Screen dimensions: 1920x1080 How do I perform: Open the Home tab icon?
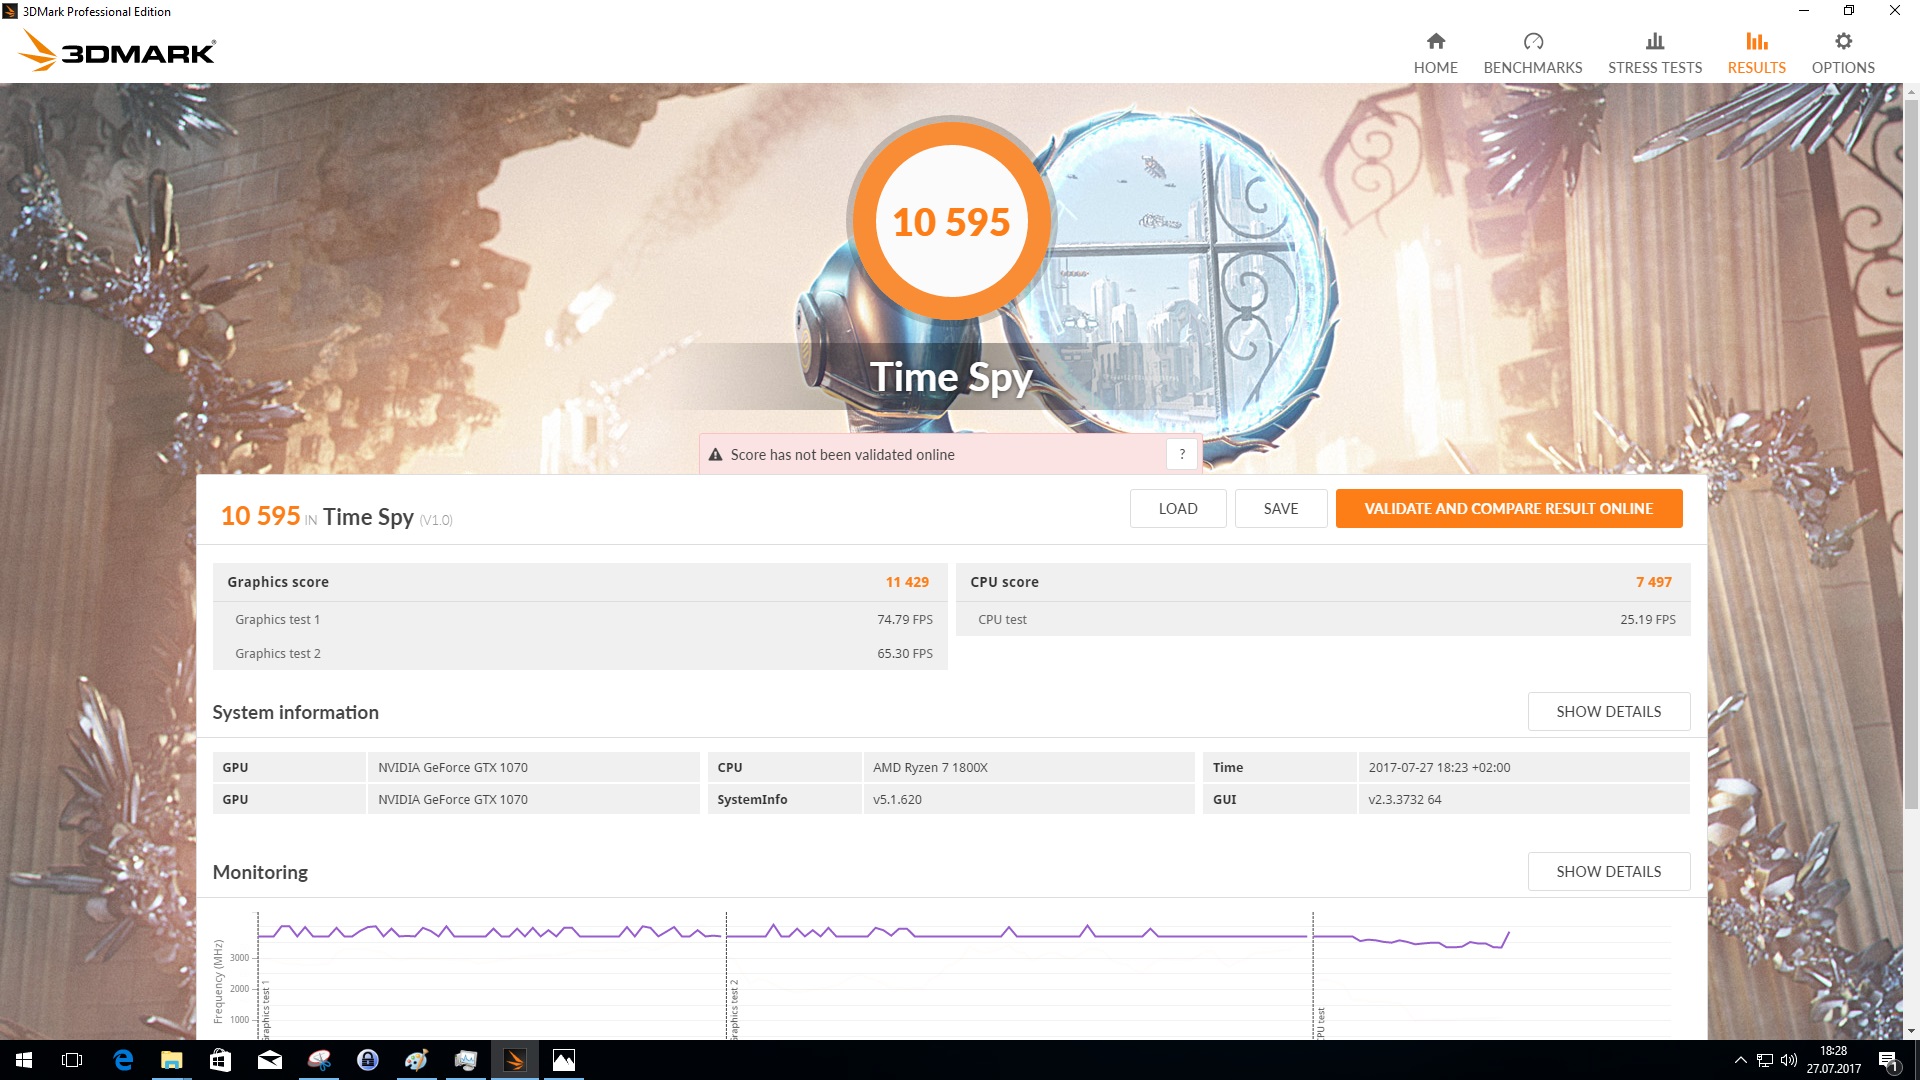pyautogui.click(x=1435, y=41)
